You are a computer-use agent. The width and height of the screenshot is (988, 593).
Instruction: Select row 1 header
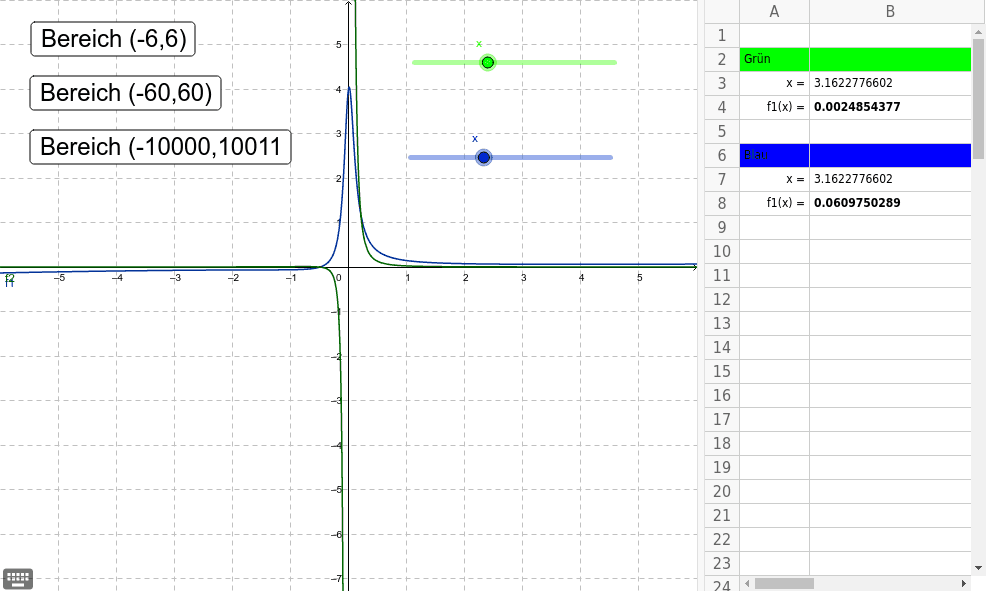coord(722,35)
